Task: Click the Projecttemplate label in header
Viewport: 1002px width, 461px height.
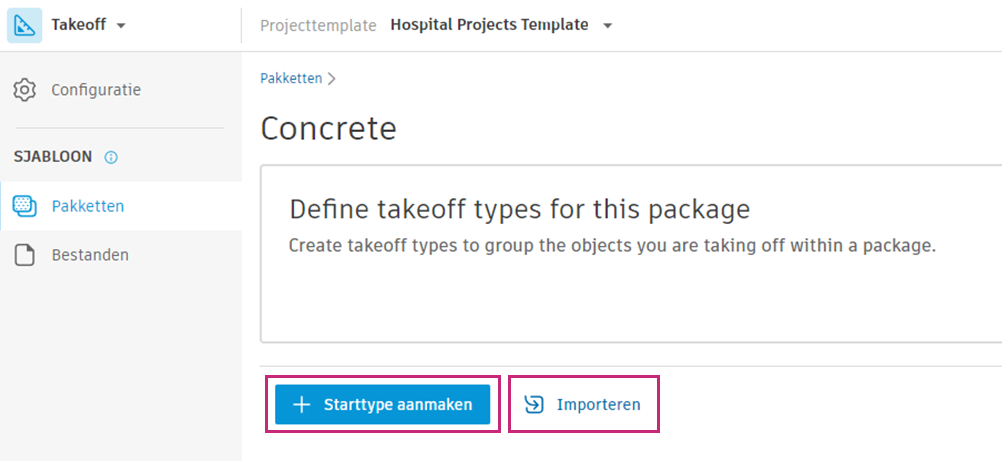Action: [x=318, y=26]
